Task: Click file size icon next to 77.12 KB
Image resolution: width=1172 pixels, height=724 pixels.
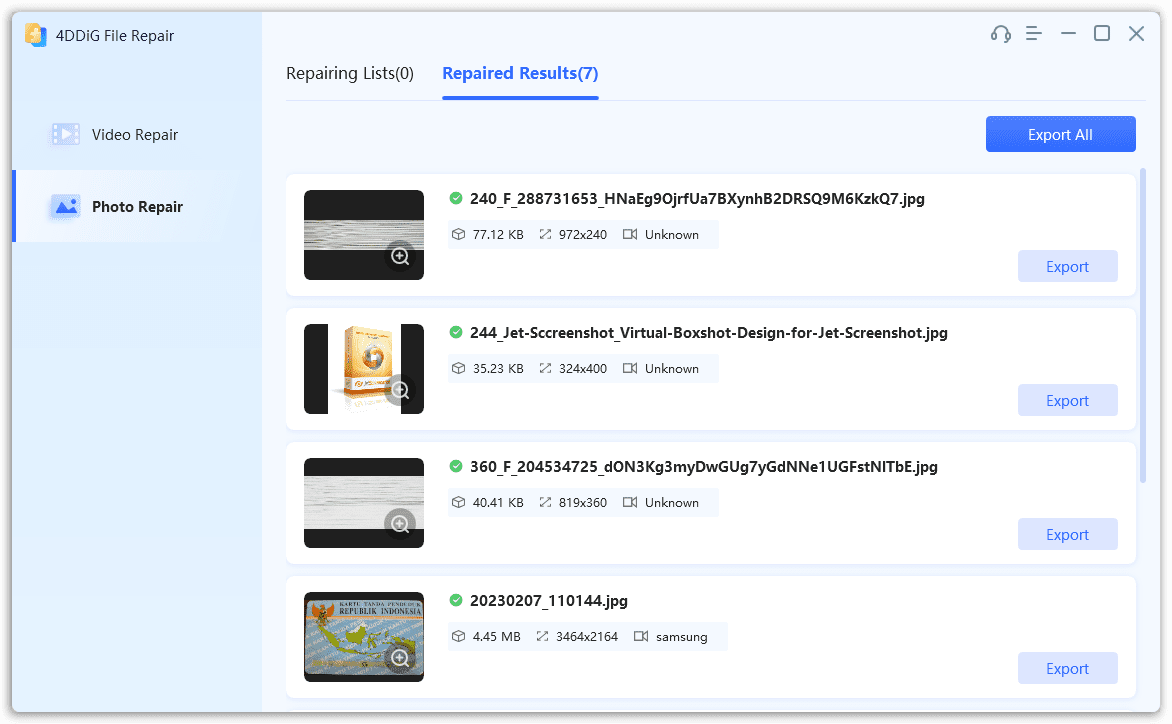Action: (458, 235)
